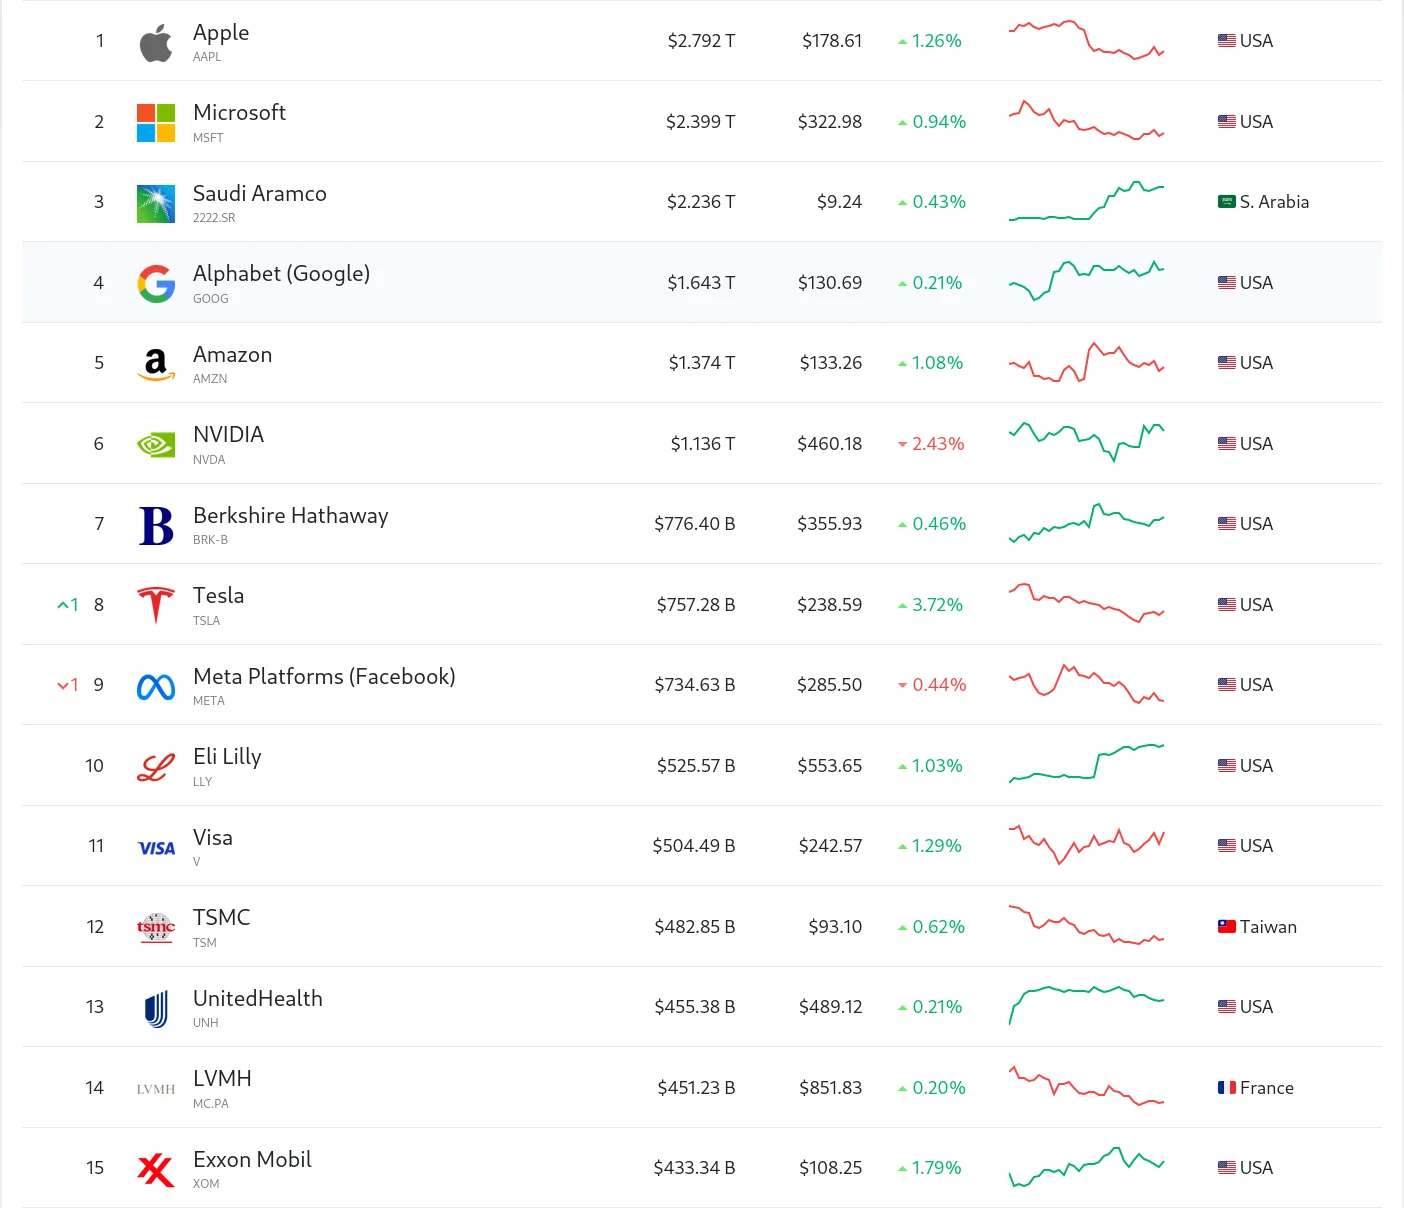The width and height of the screenshot is (1404, 1208).
Task: Open the Apple company link
Action: coord(221,33)
